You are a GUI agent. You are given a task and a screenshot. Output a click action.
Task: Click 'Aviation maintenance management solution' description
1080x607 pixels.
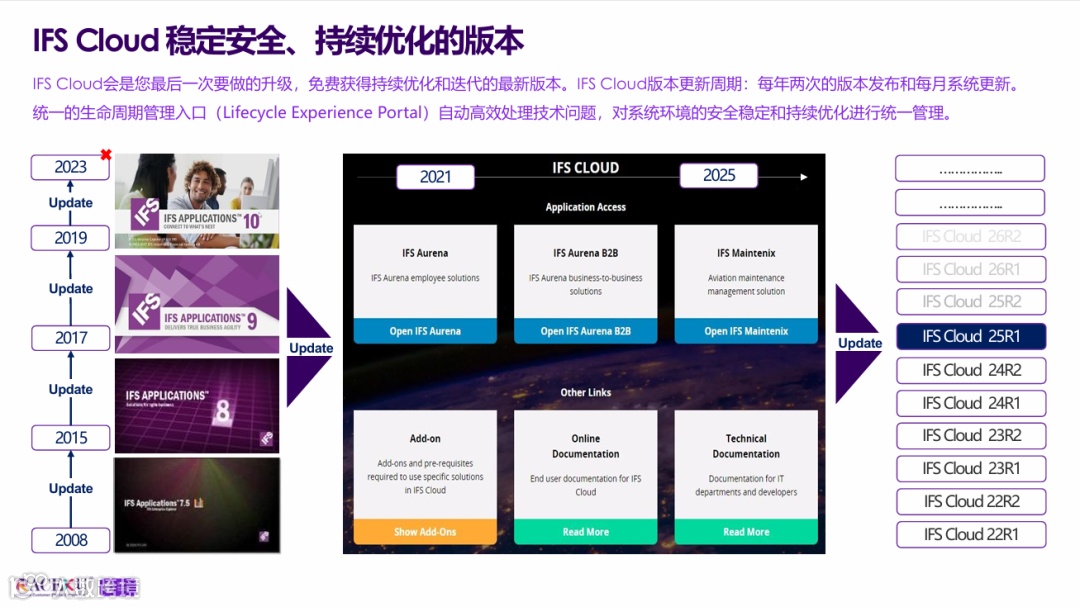click(746, 285)
